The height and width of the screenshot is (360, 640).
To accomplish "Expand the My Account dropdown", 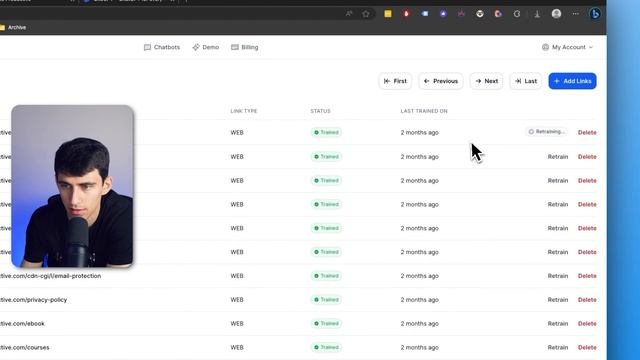I will (x=567, y=47).
